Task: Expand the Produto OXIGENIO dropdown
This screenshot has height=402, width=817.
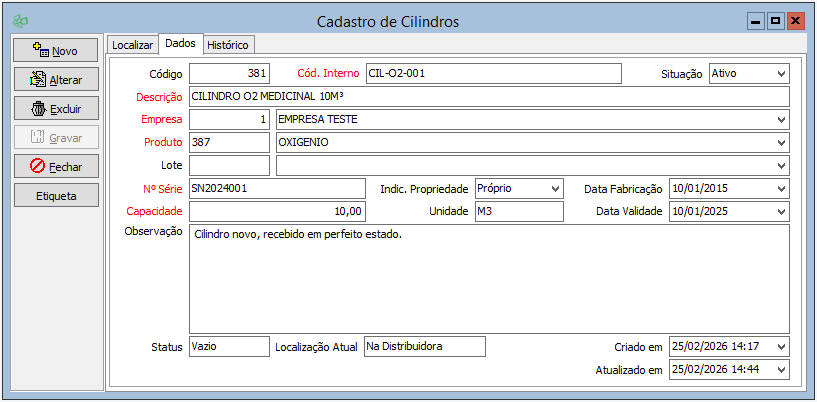Action: click(x=780, y=142)
